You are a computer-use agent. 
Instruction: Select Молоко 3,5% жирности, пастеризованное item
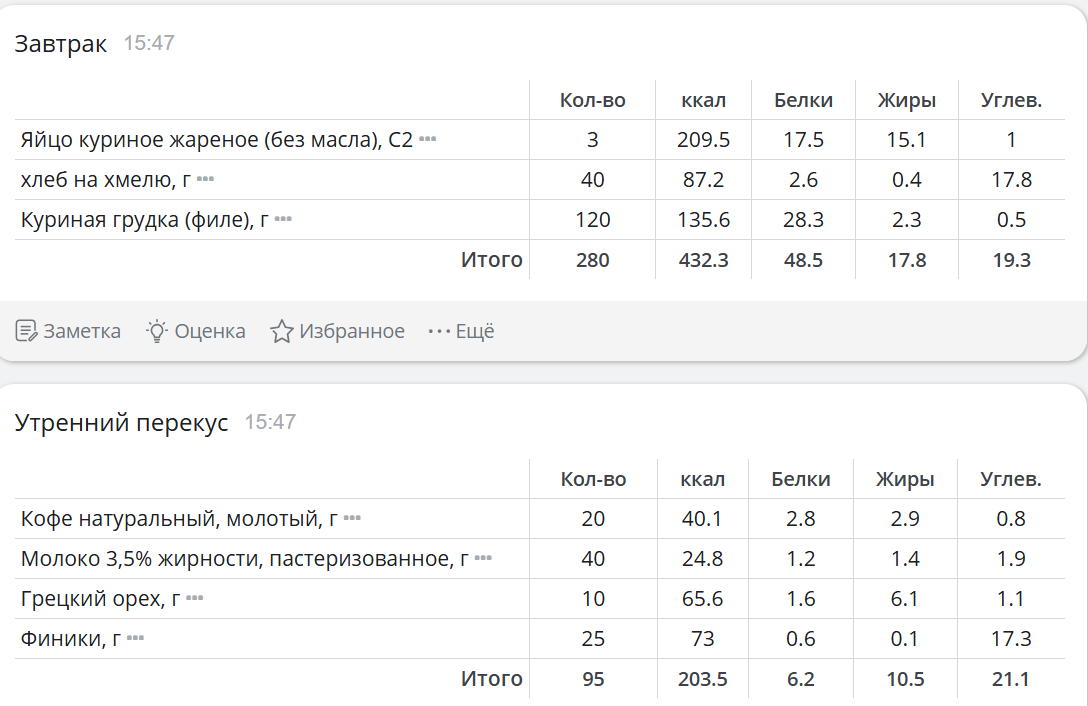tap(244, 559)
